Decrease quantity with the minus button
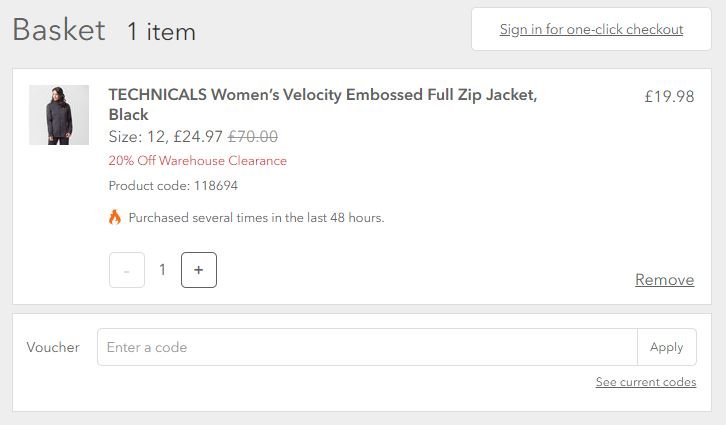The height and width of the screenshot is (425, 726). 127,270
